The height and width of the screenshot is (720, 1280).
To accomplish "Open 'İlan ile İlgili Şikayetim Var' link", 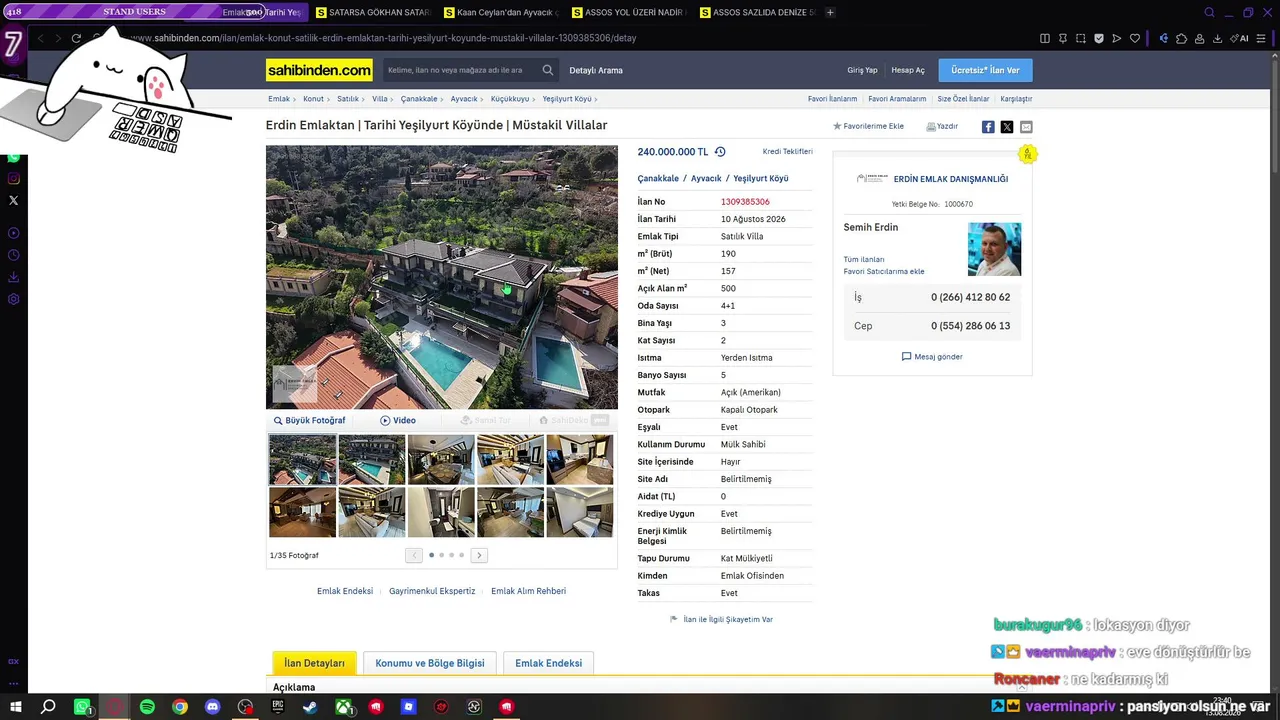I will [721, 620].
